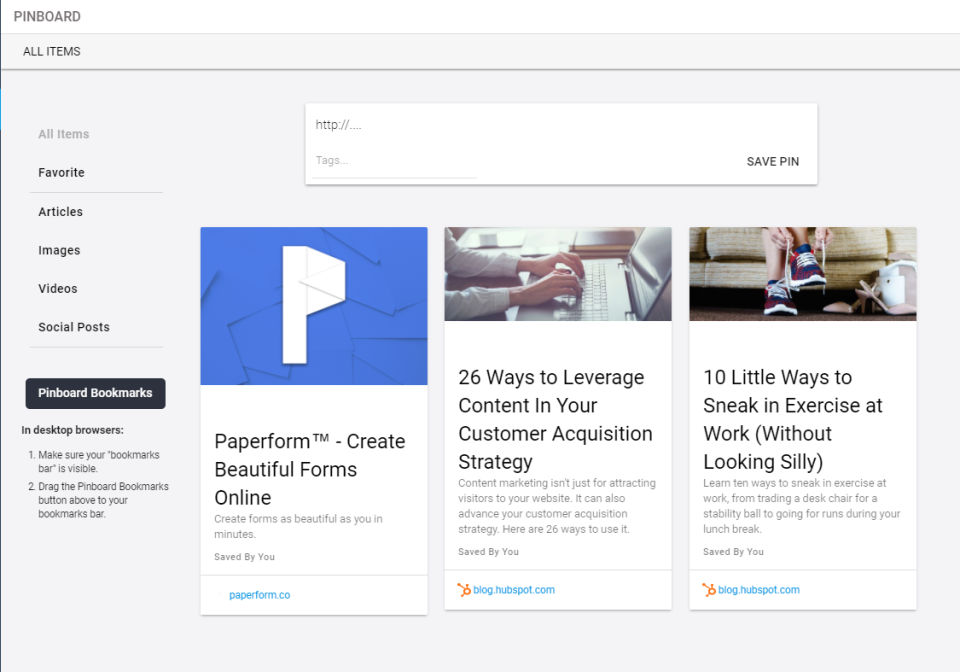Open Social Posts category
The image size is (960, 672).
coord(74,327)
